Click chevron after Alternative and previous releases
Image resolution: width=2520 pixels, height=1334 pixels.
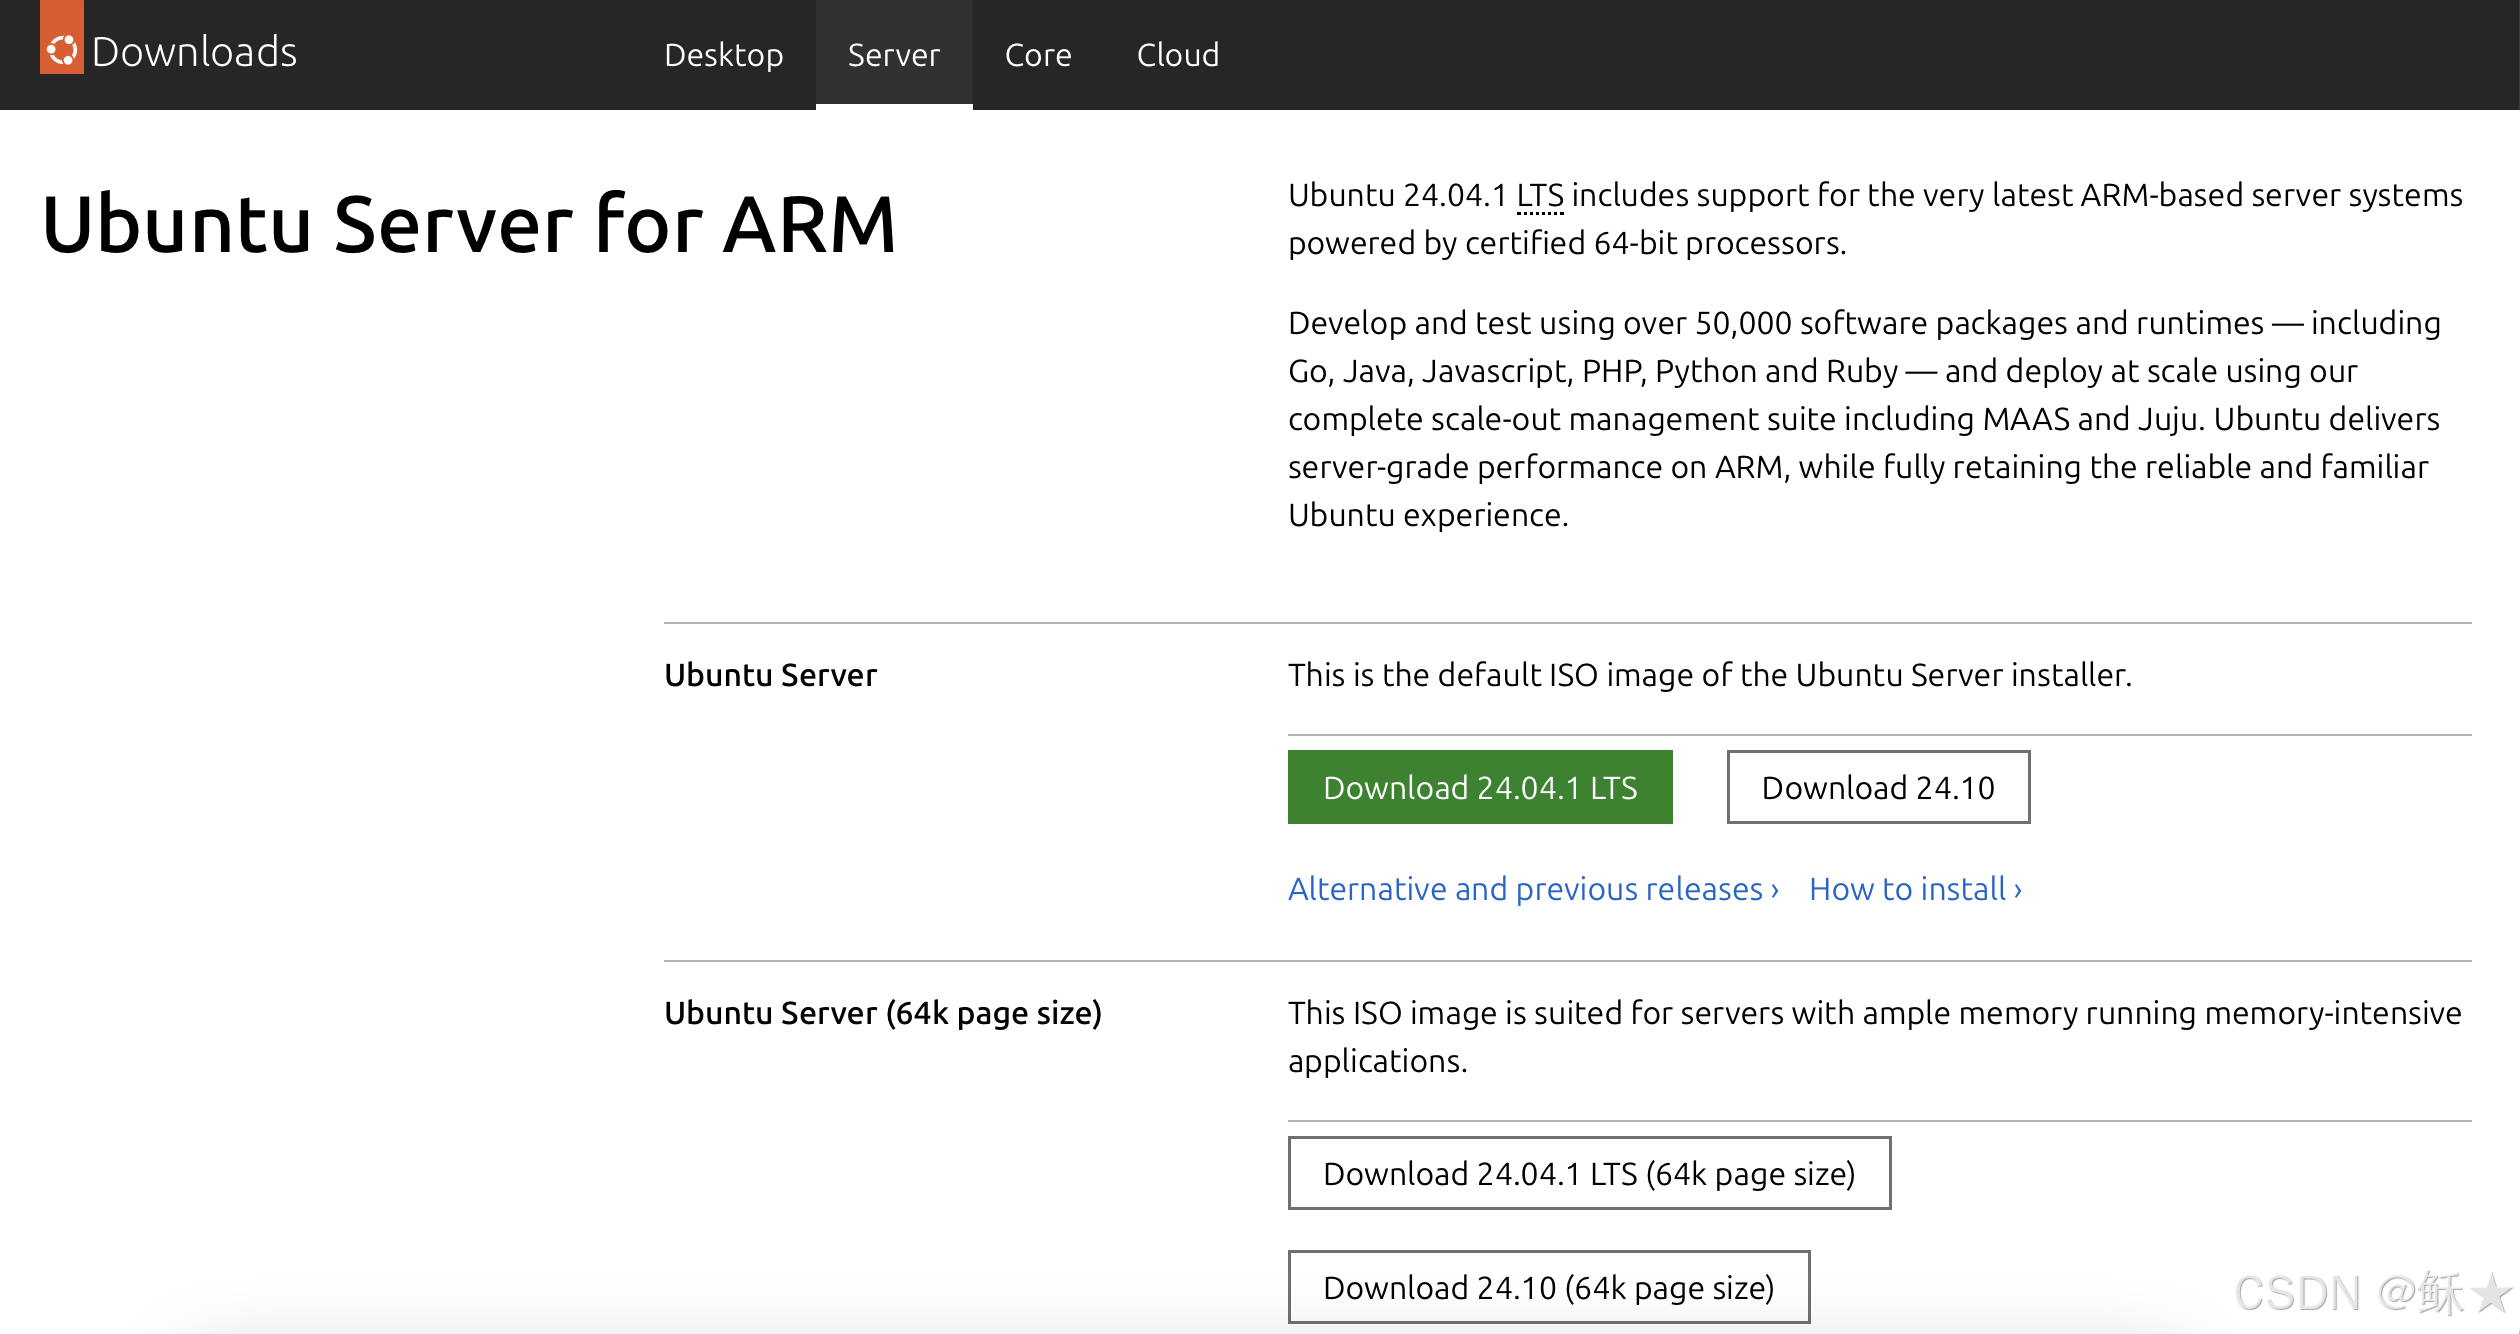(1775, 890)
